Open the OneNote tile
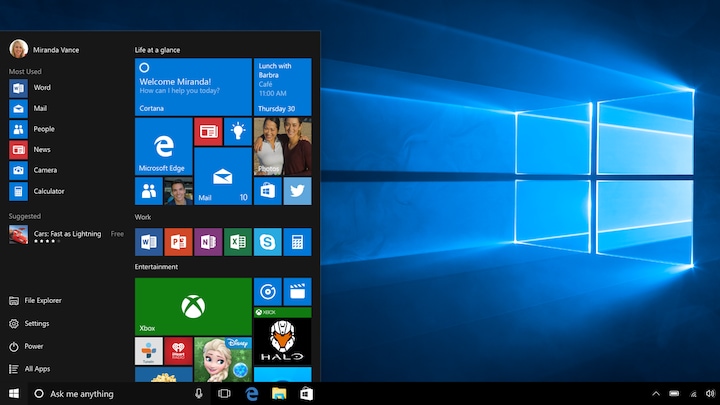720x405 pixels. [x=208, y=242]
